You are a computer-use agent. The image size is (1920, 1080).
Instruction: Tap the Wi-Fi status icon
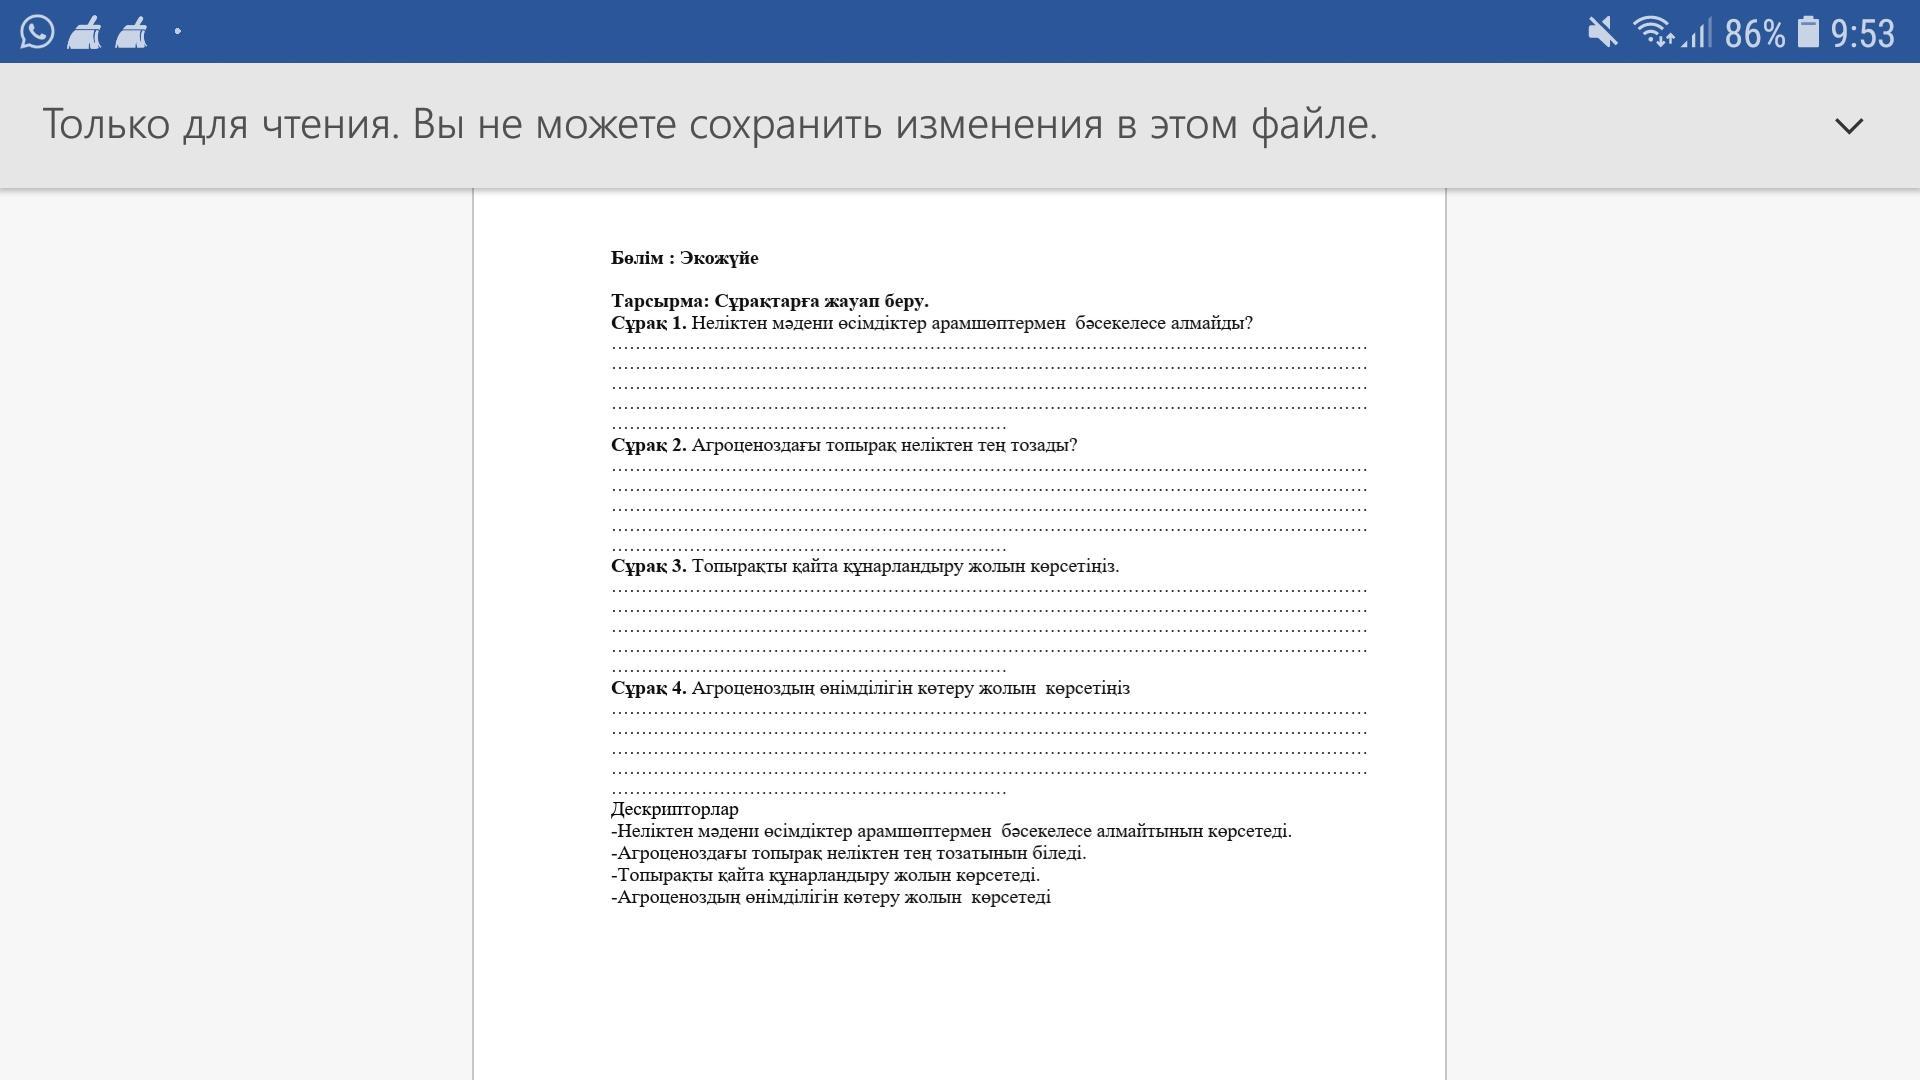1653,32
